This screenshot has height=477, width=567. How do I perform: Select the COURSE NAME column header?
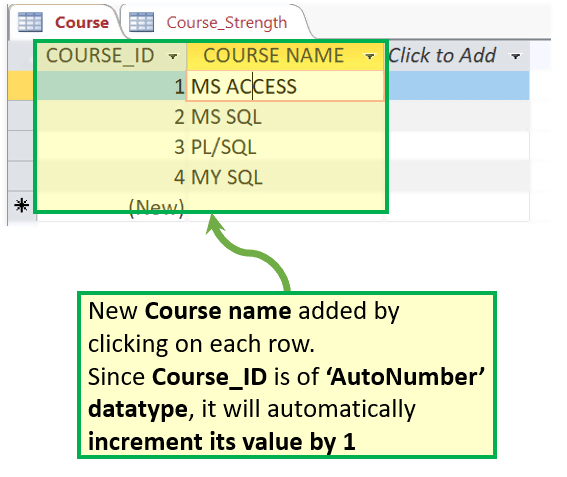(285, 56)
